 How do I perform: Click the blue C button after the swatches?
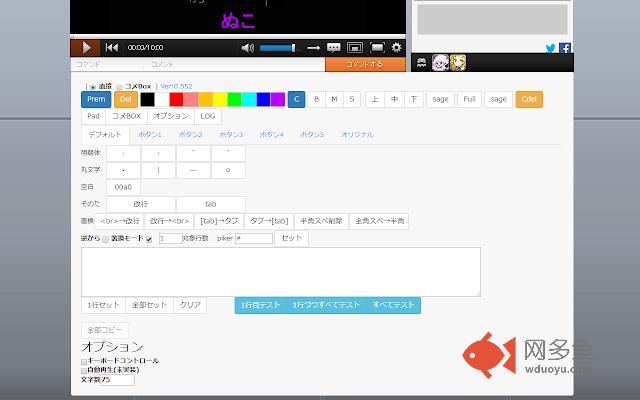pyautogui.click(x=296, y=99)
